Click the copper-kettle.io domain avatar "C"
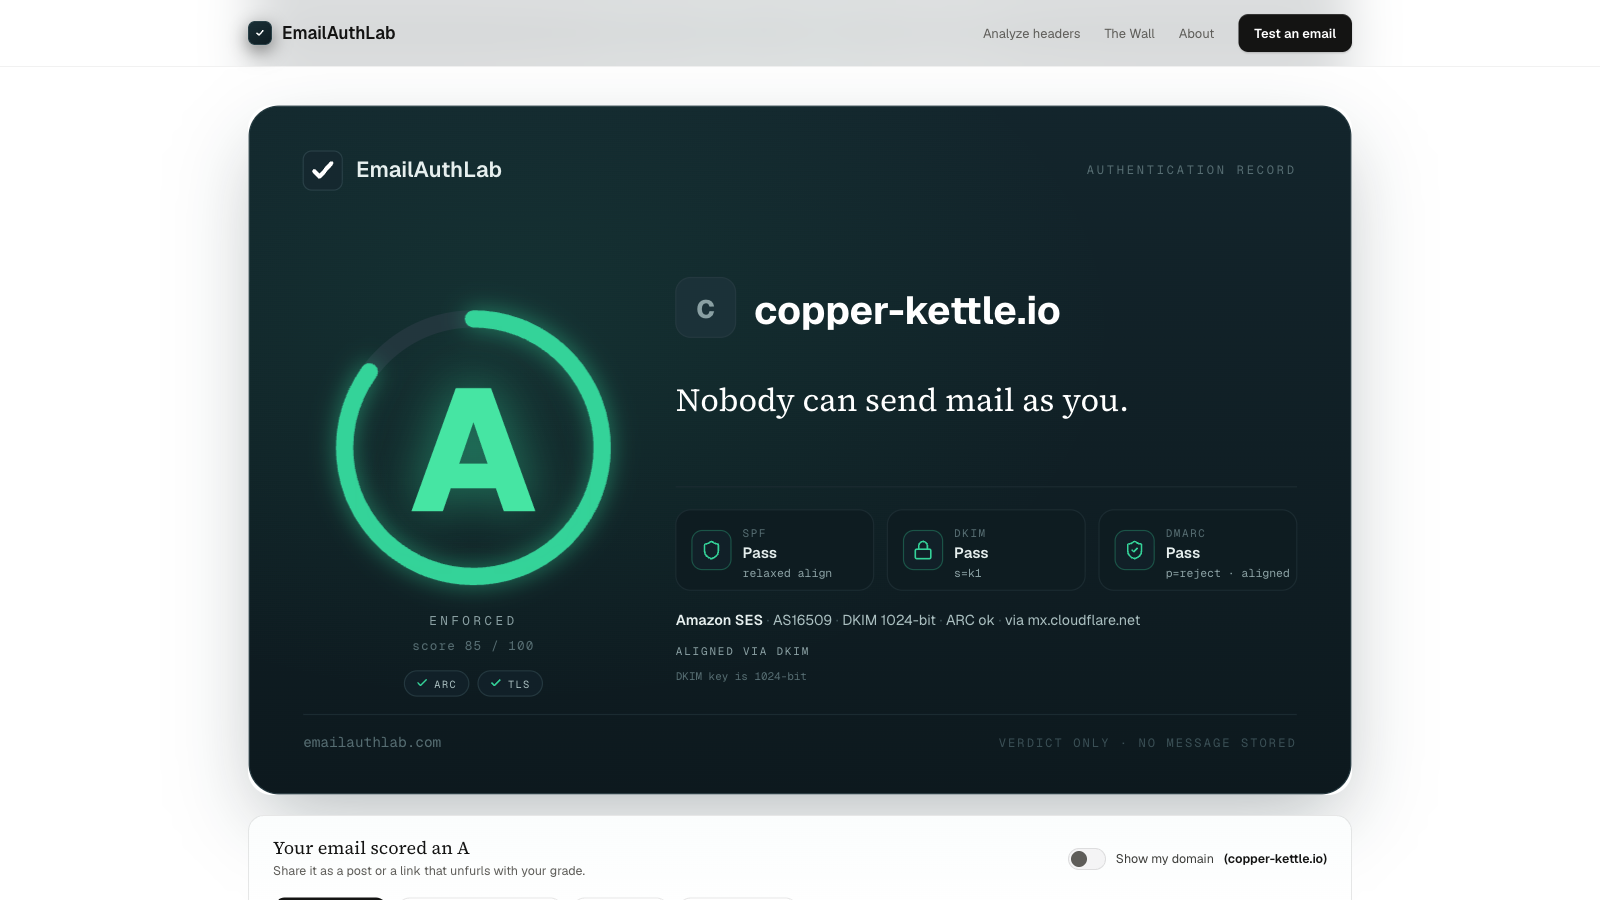Image resolution: width=1600 pixels, height=900 pixels. pos(706,308)
